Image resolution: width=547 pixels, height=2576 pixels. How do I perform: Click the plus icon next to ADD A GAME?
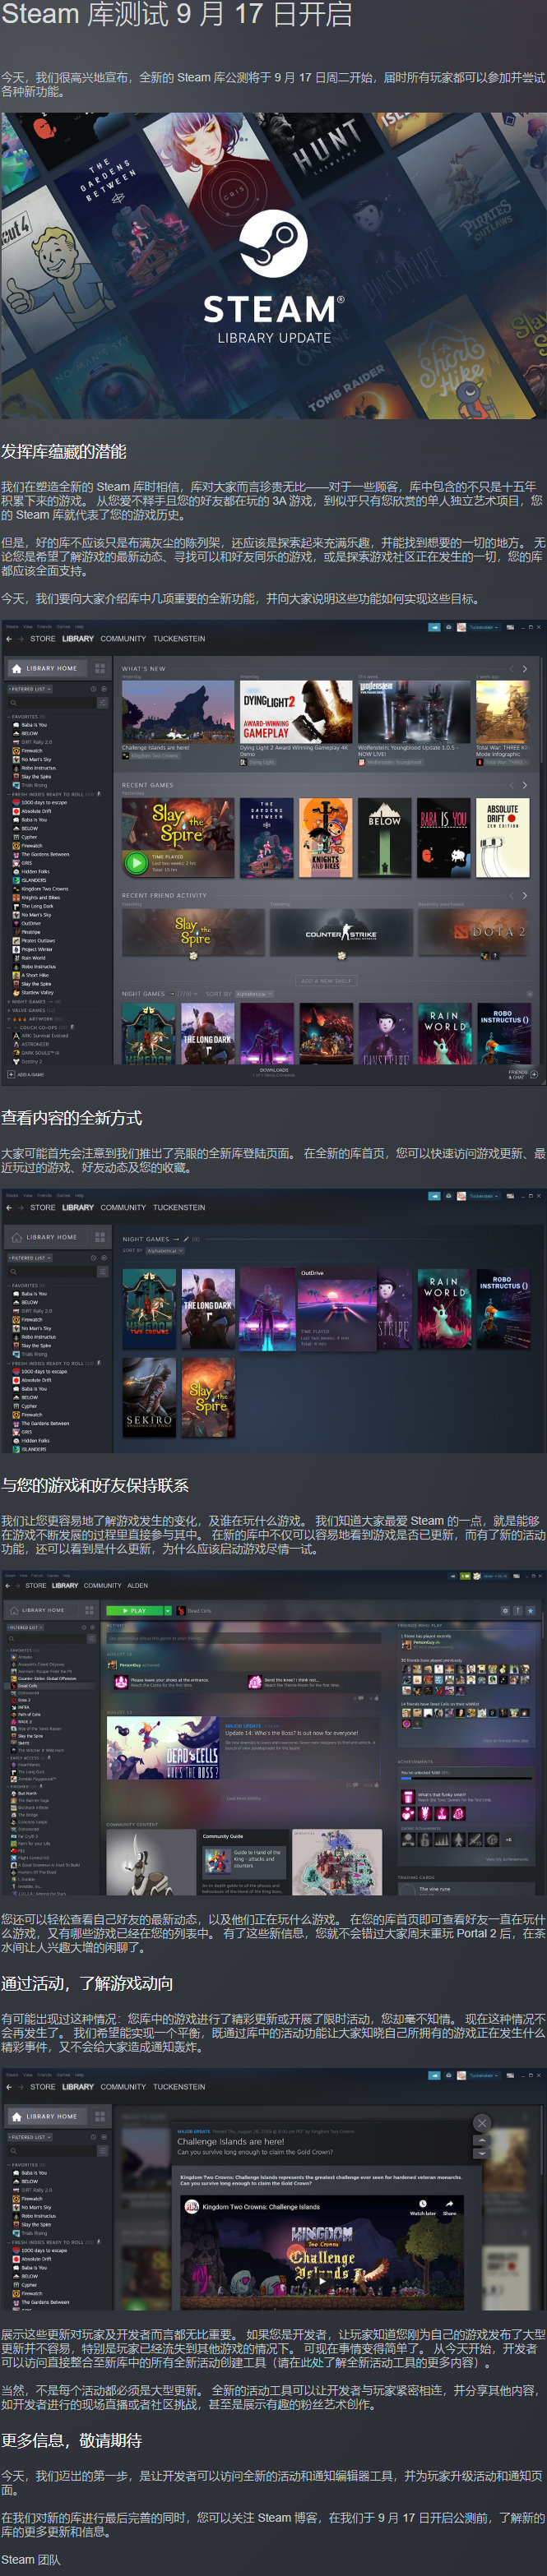click(11, 1074)
